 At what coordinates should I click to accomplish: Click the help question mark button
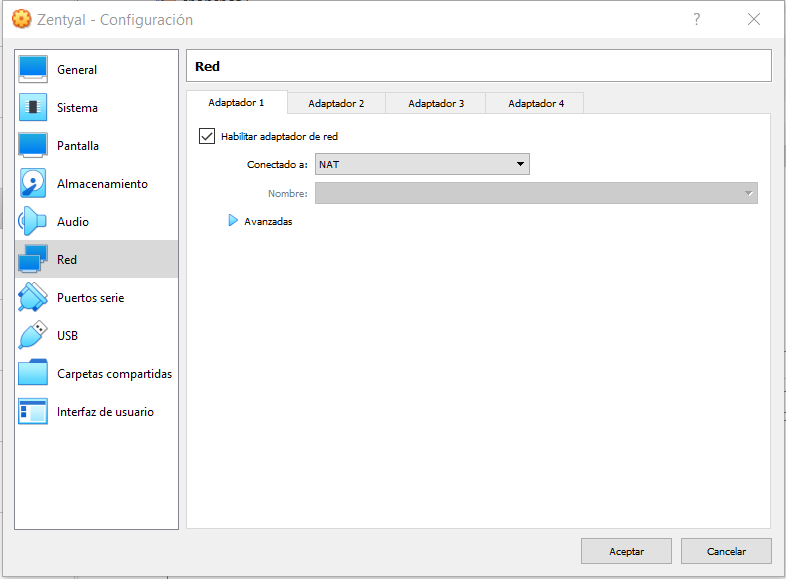tap(697, 20)
